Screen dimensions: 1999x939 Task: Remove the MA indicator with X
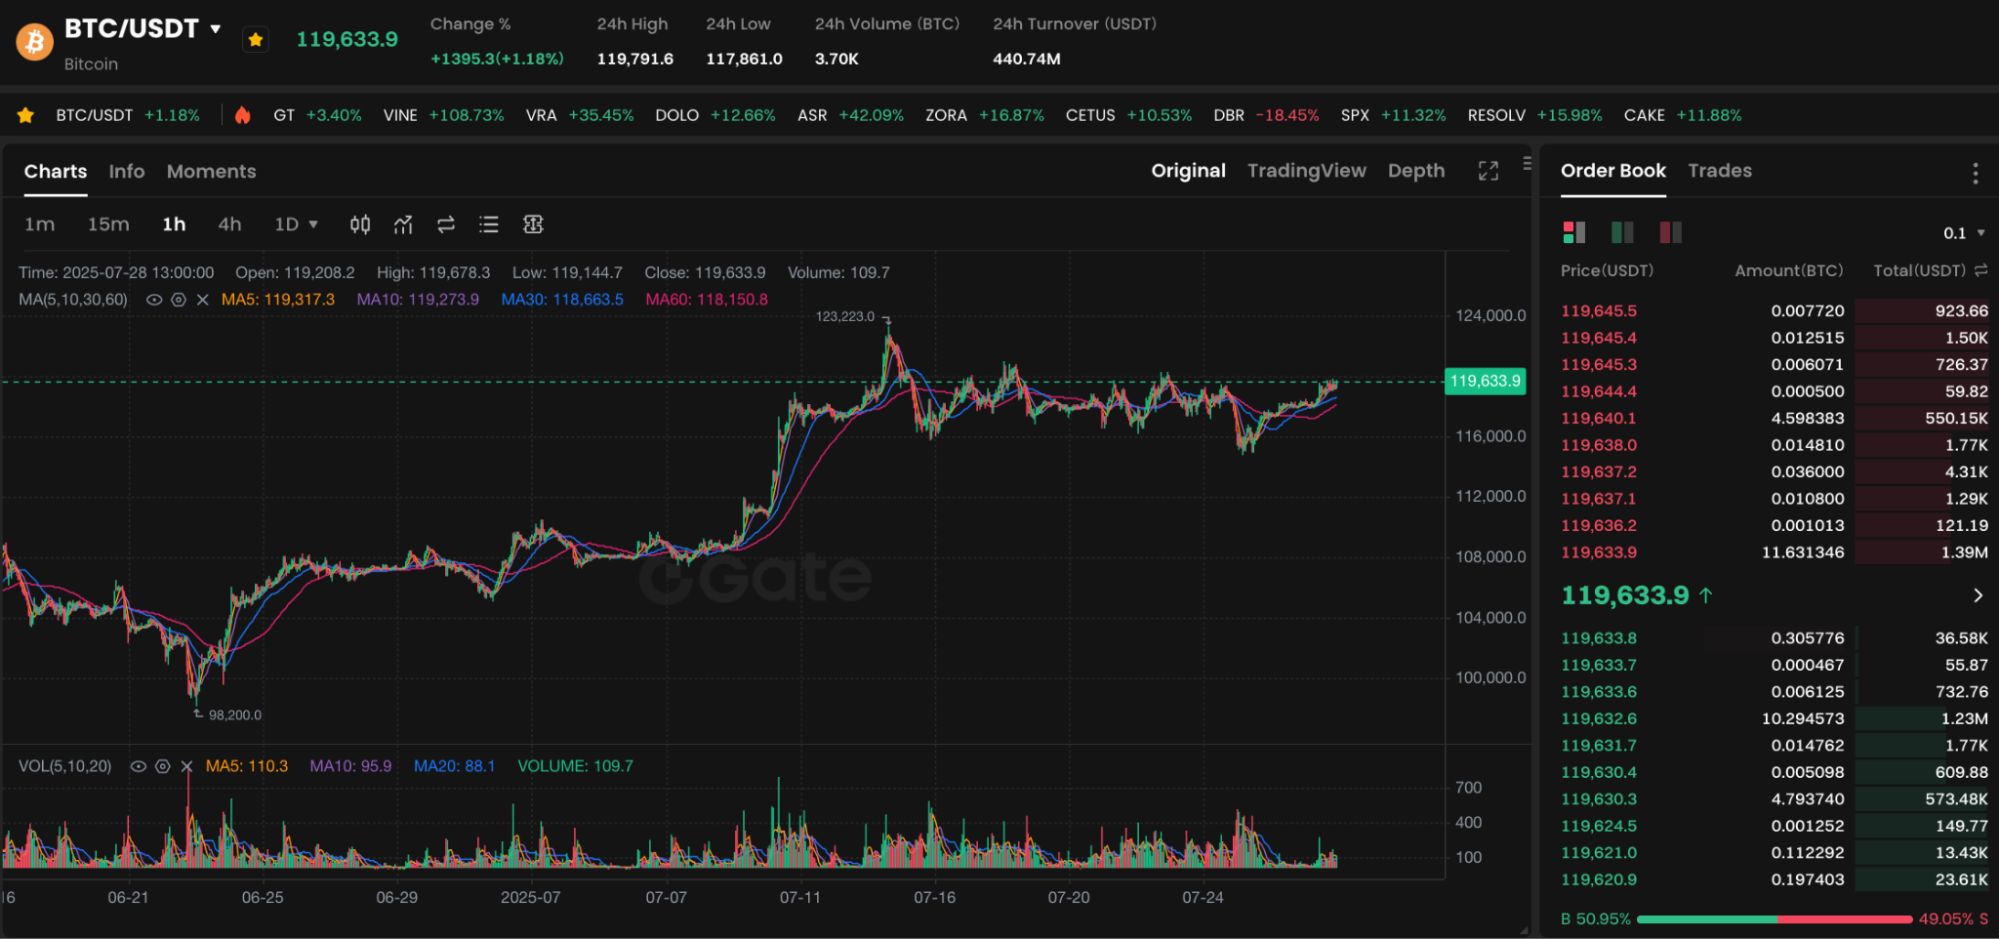click(x=203, y=299)
